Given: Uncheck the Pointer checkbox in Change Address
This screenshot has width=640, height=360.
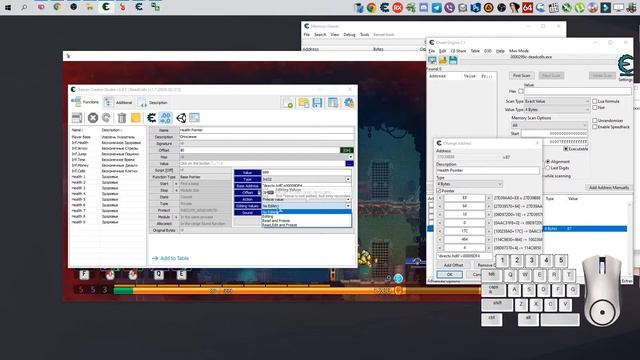Looking at the screenshot, I should 439,191.
